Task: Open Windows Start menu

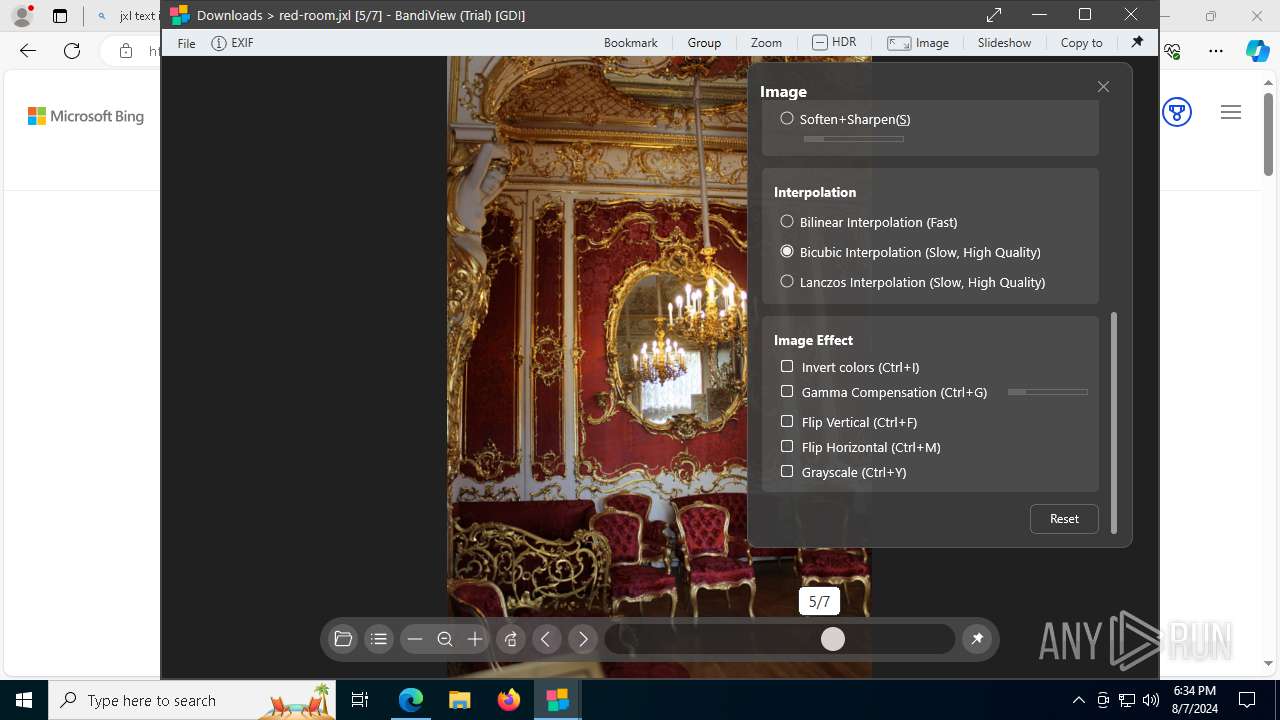Action: tap(24, 700)
